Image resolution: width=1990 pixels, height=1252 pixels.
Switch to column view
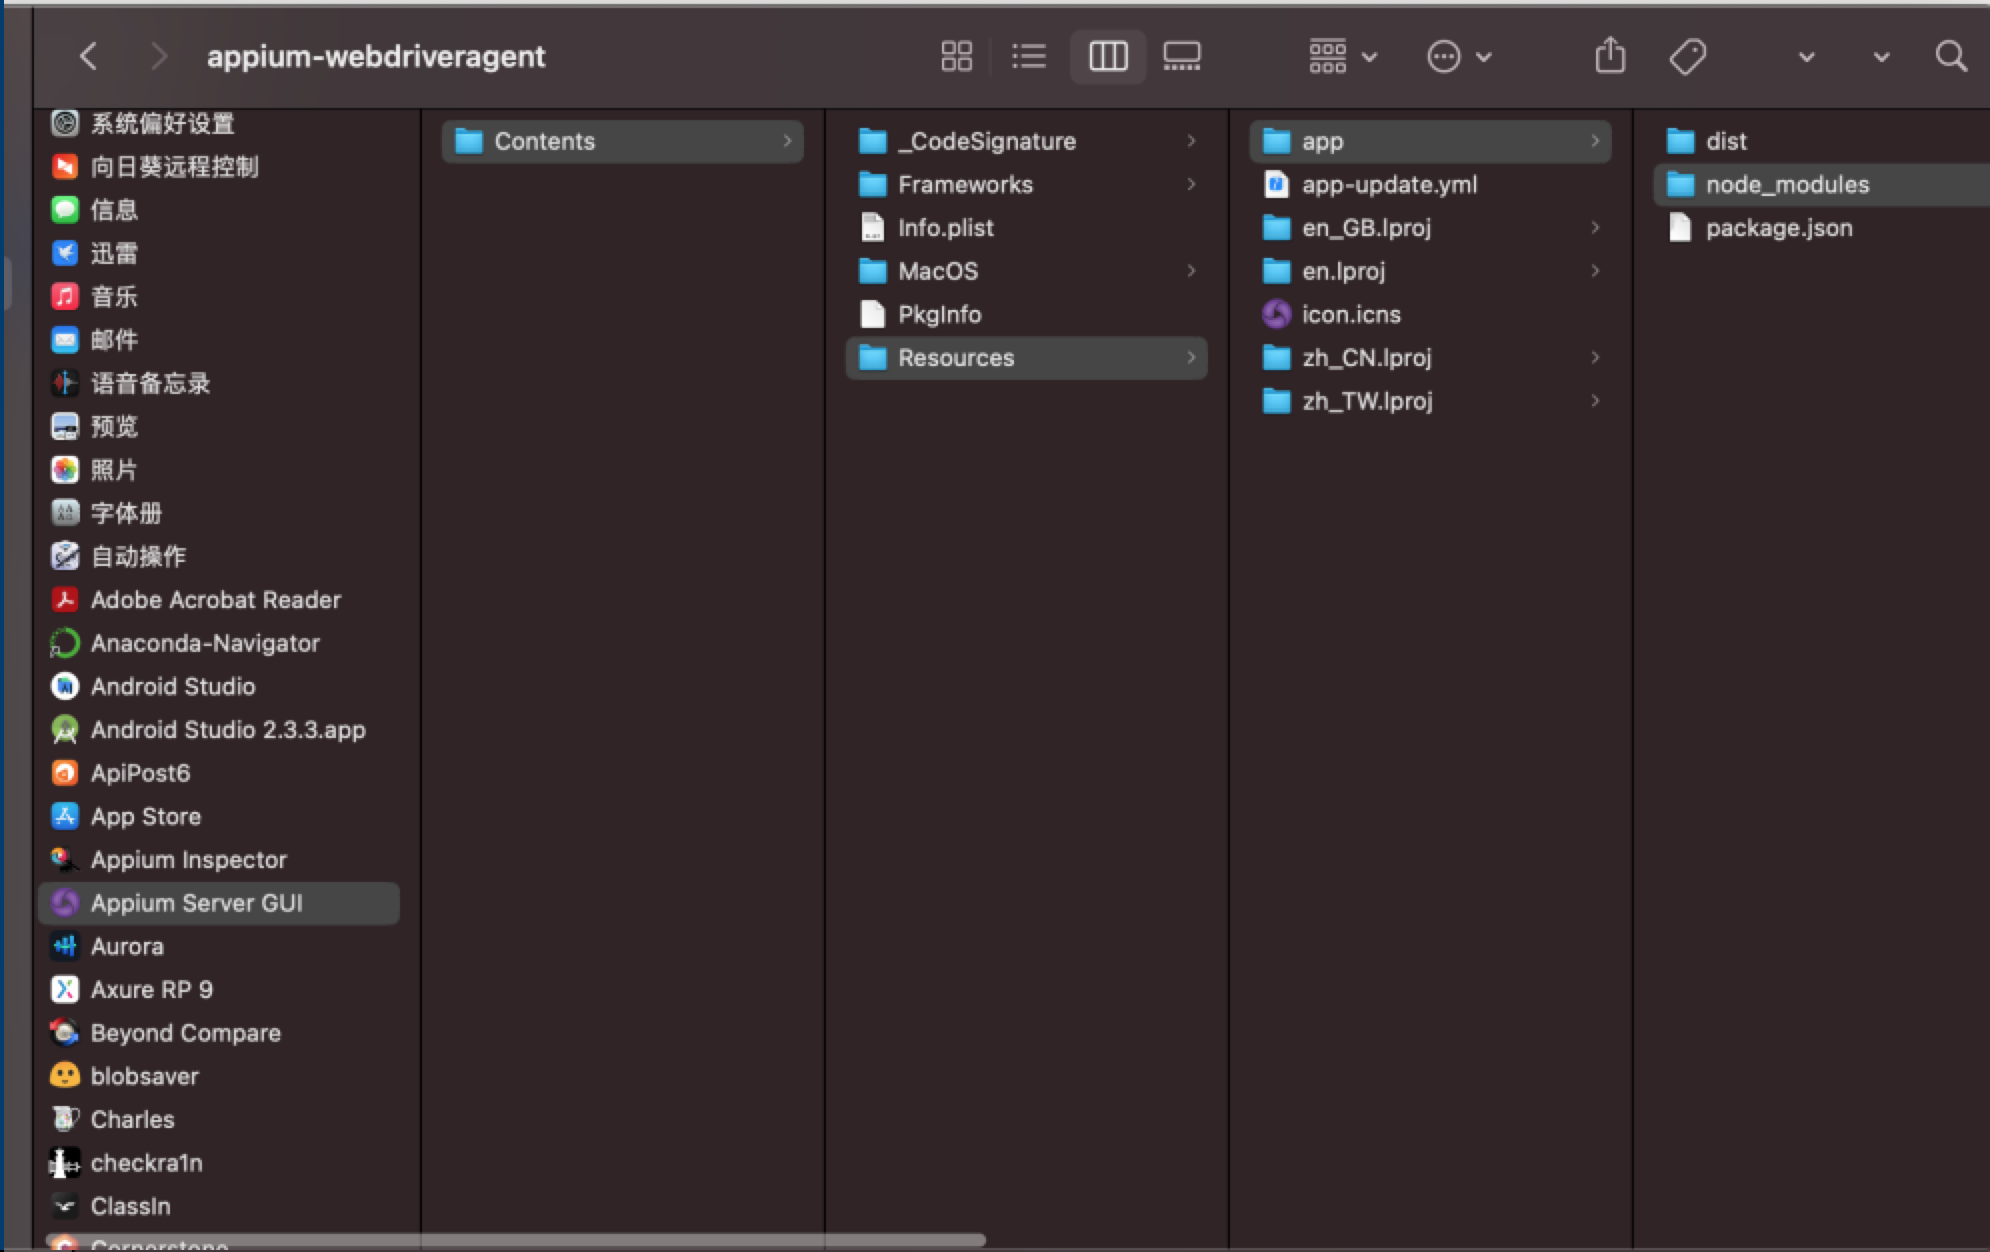(1108, 56)
